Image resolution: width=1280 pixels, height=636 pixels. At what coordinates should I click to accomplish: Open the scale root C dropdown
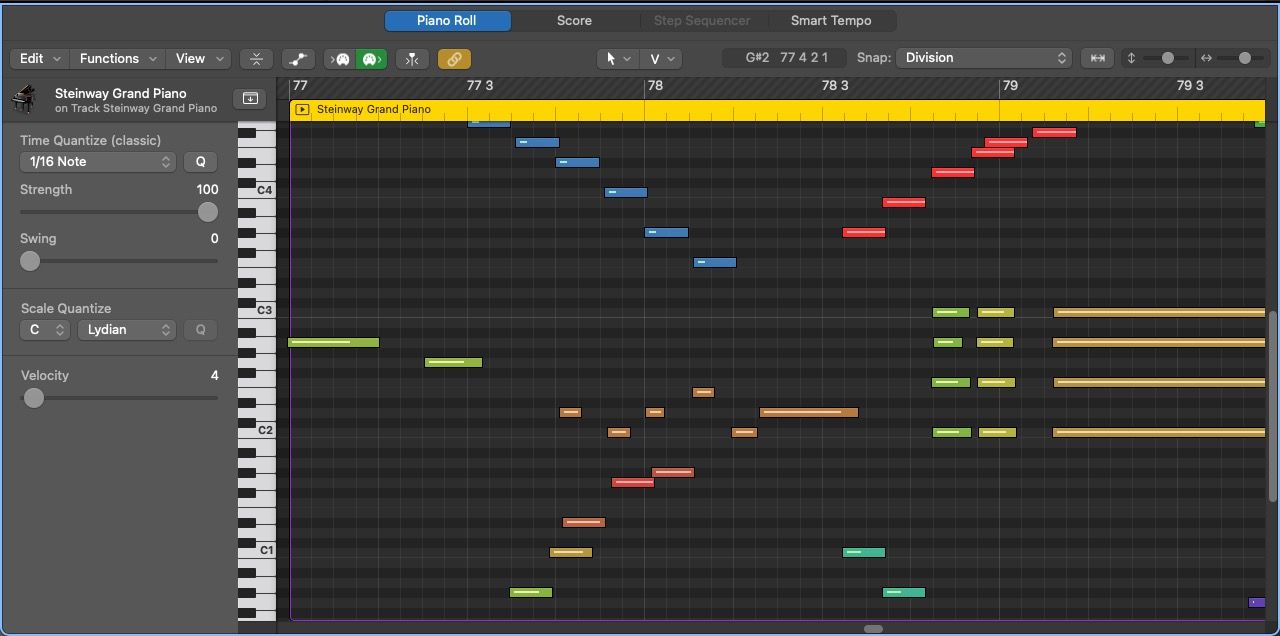click(44, 330)
